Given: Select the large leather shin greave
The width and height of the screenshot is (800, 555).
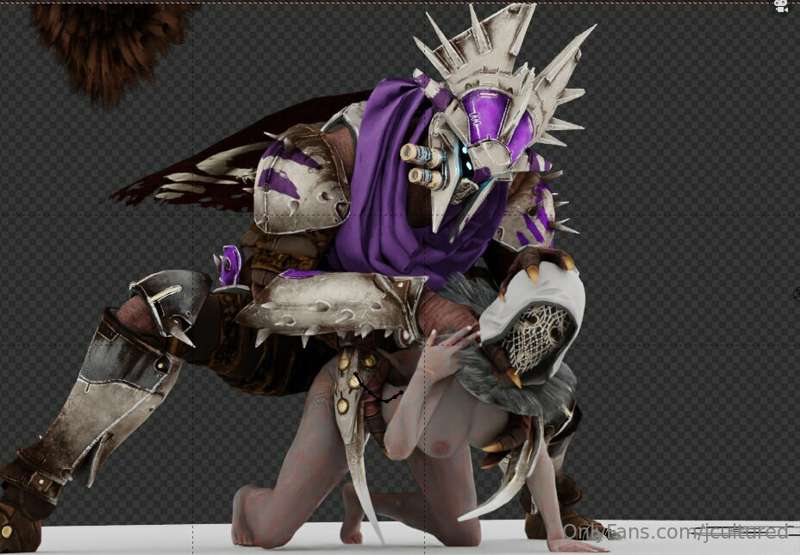Looking at the screenshot, I should click(x=102, y=403).
